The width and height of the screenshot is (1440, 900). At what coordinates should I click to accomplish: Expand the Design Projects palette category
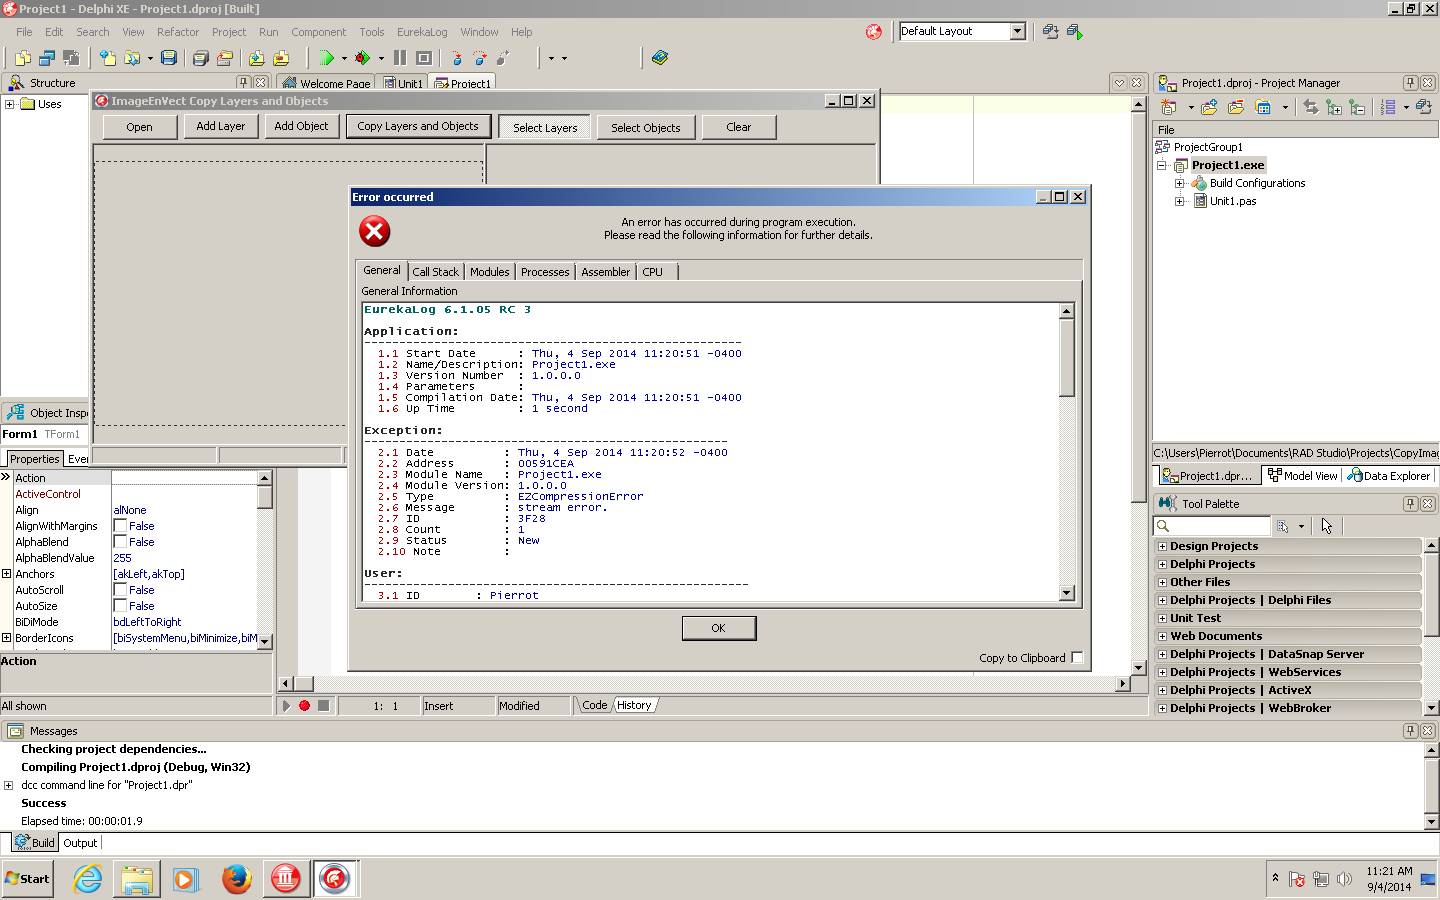tap(1162, 546)
